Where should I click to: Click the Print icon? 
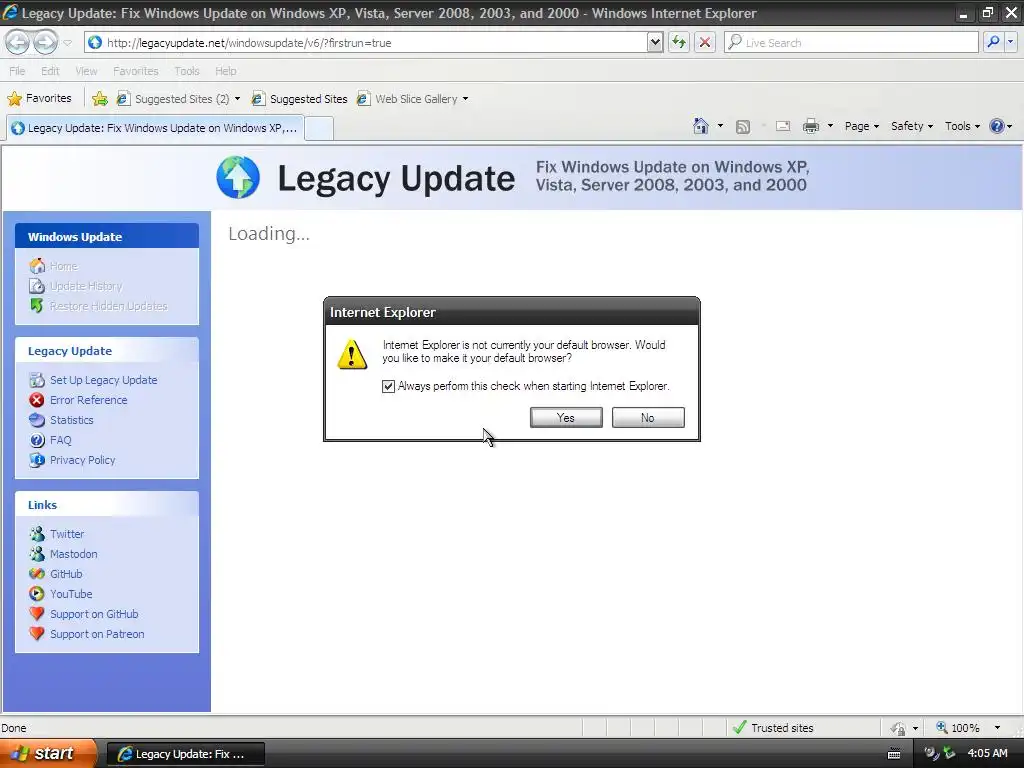point(810,126)
